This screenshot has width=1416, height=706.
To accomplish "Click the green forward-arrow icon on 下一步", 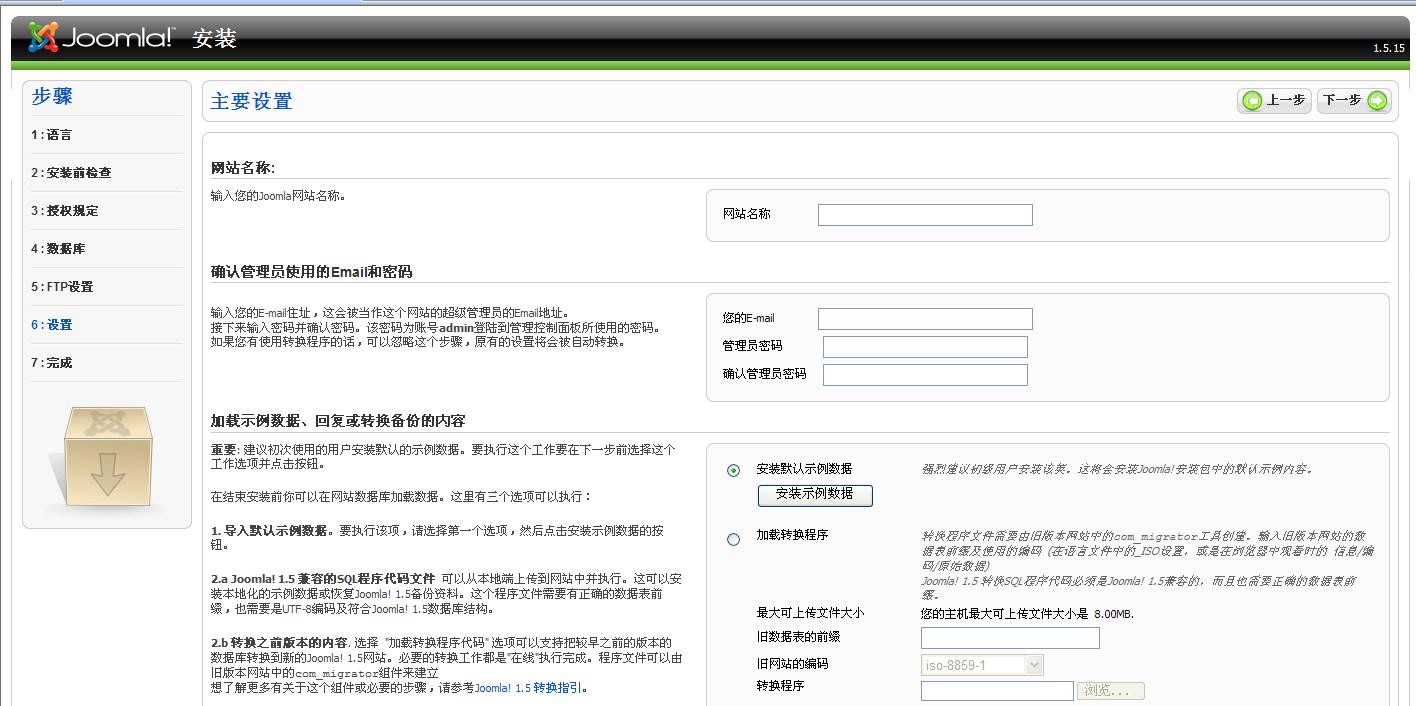I will tap(1377, 100).
